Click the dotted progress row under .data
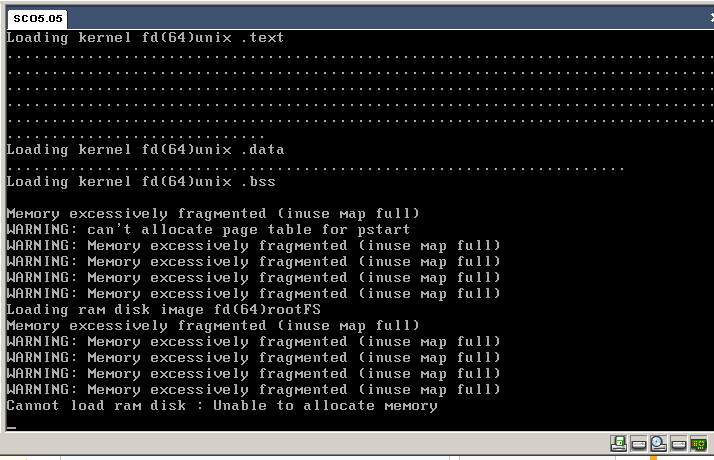 coord(315,166)
